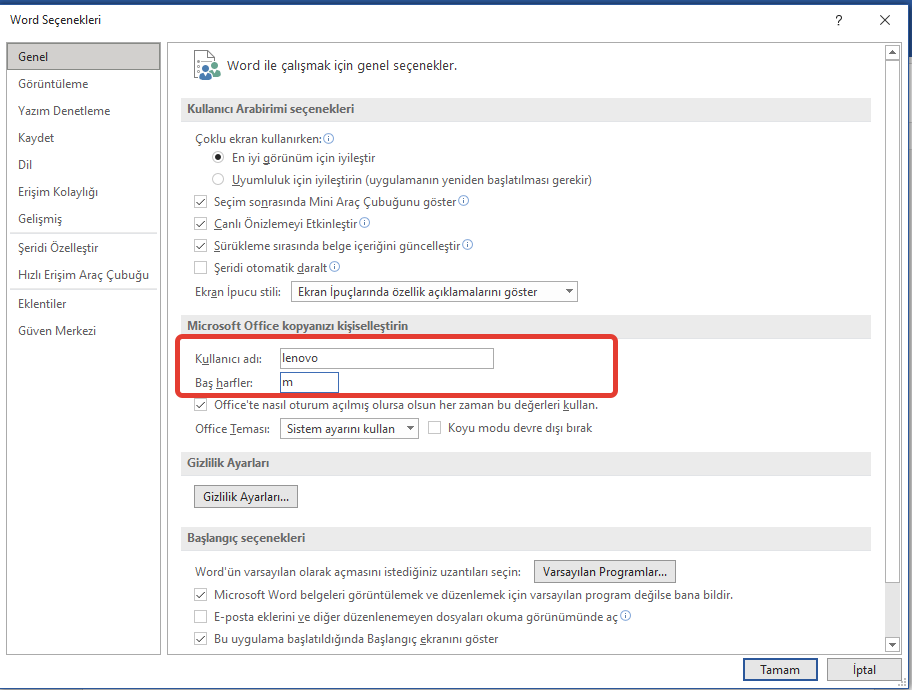
Task: Enable Şeridi otomatik daralt checkbox
Action: pos(200,268)
